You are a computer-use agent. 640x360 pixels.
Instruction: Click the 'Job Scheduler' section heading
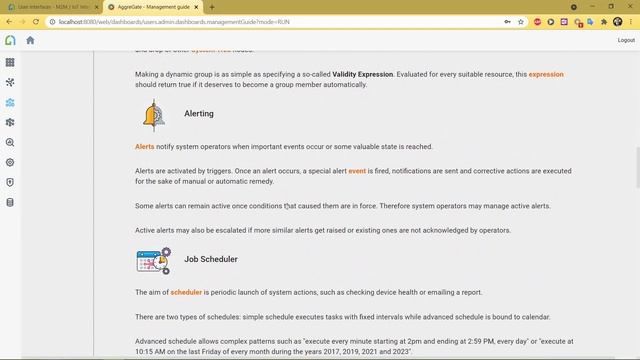coord(211,259)
